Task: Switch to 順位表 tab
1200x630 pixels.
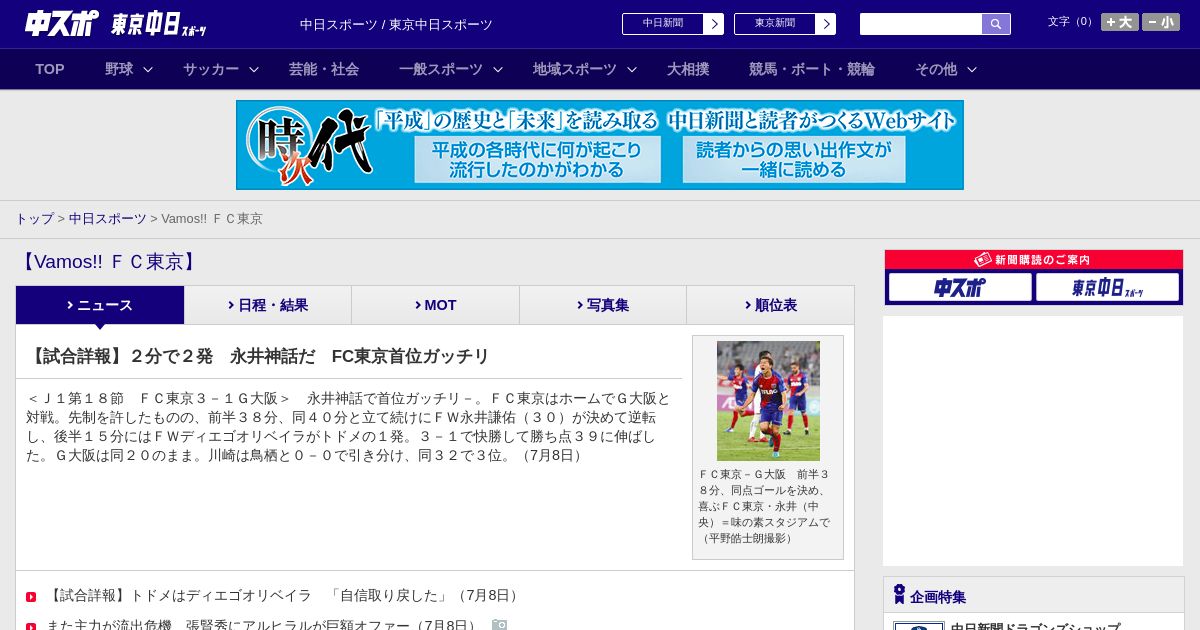Action: [770, 305]
